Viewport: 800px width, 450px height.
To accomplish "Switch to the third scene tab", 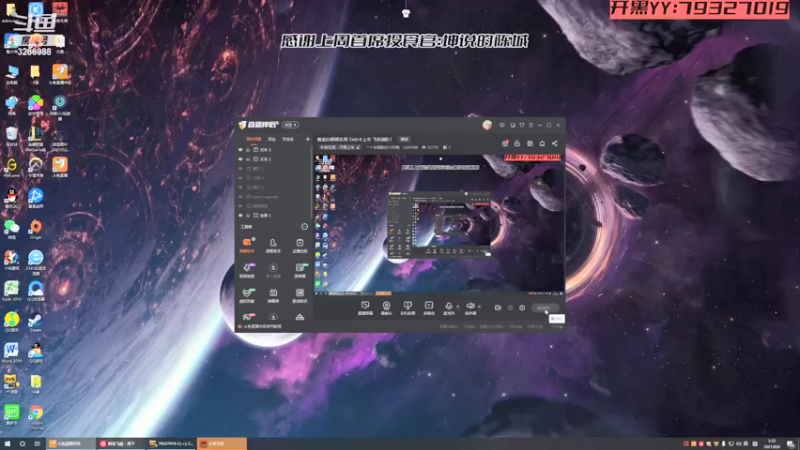I will (288, 139).
